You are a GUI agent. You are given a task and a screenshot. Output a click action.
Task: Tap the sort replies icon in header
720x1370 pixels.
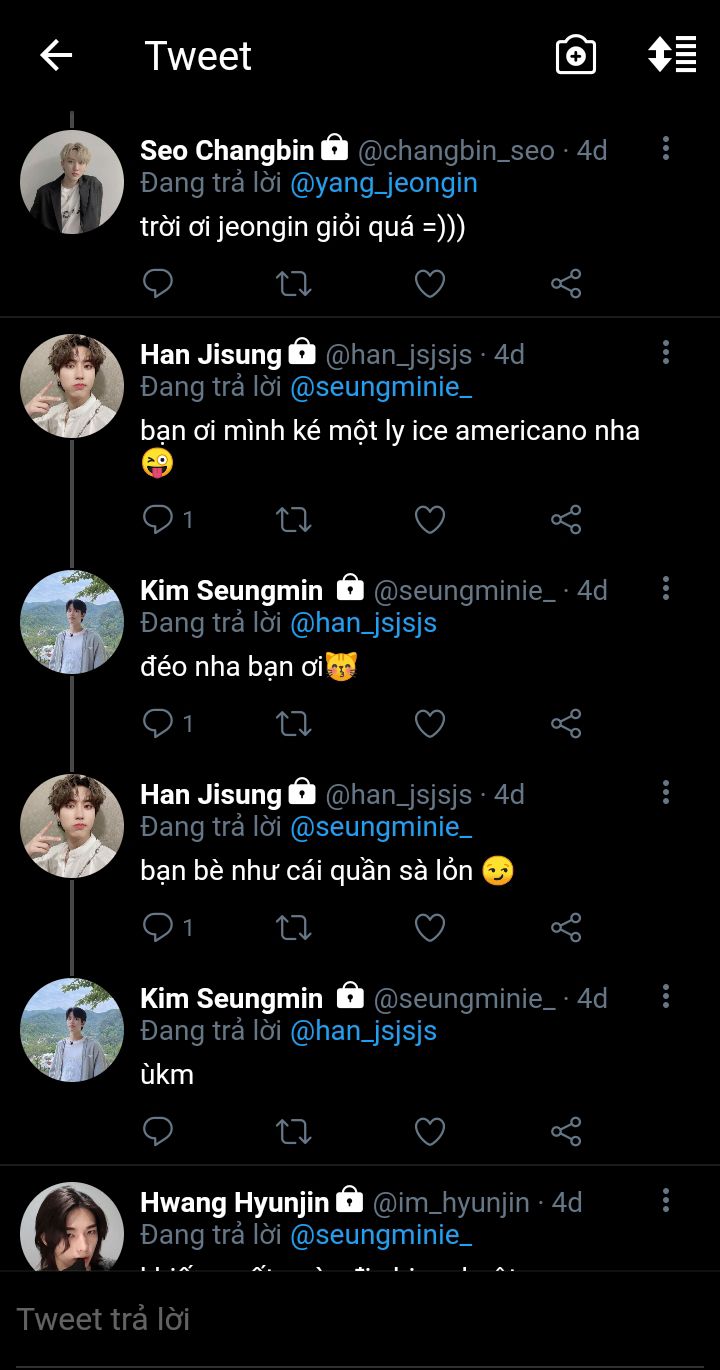point(672,55)
